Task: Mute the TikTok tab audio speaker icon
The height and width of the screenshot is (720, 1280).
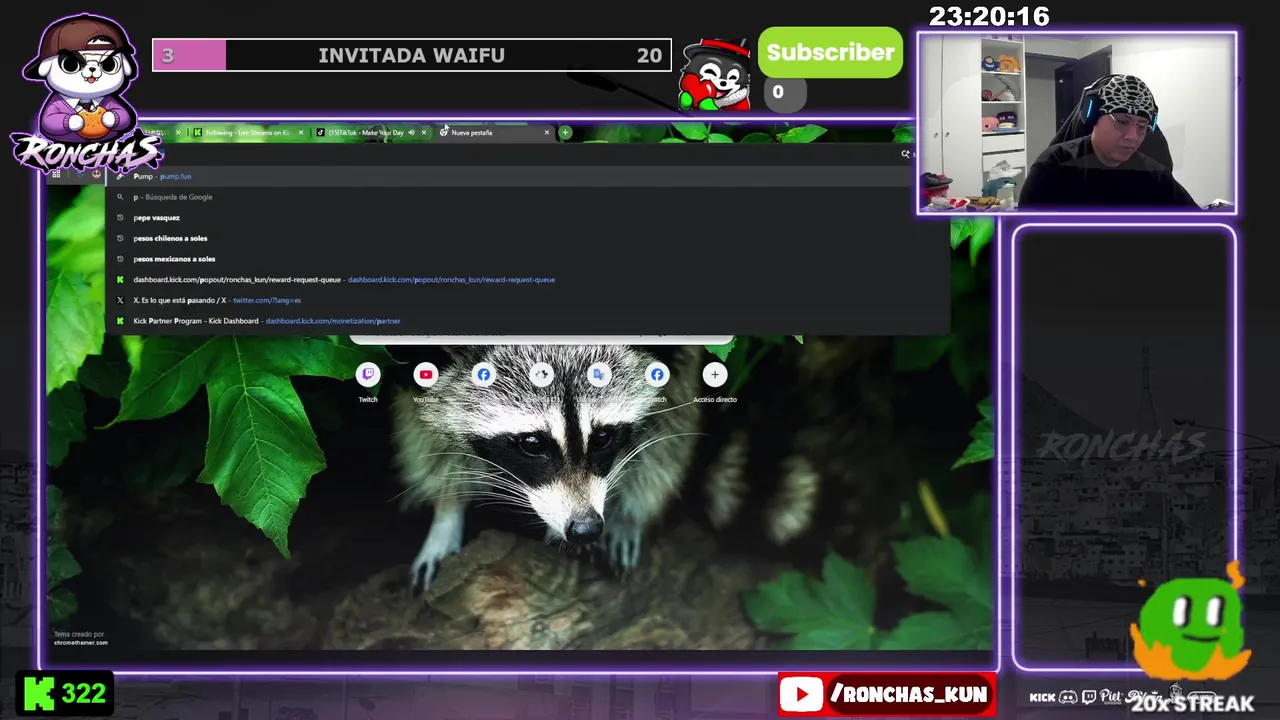Action: click(x=411, y=132)
